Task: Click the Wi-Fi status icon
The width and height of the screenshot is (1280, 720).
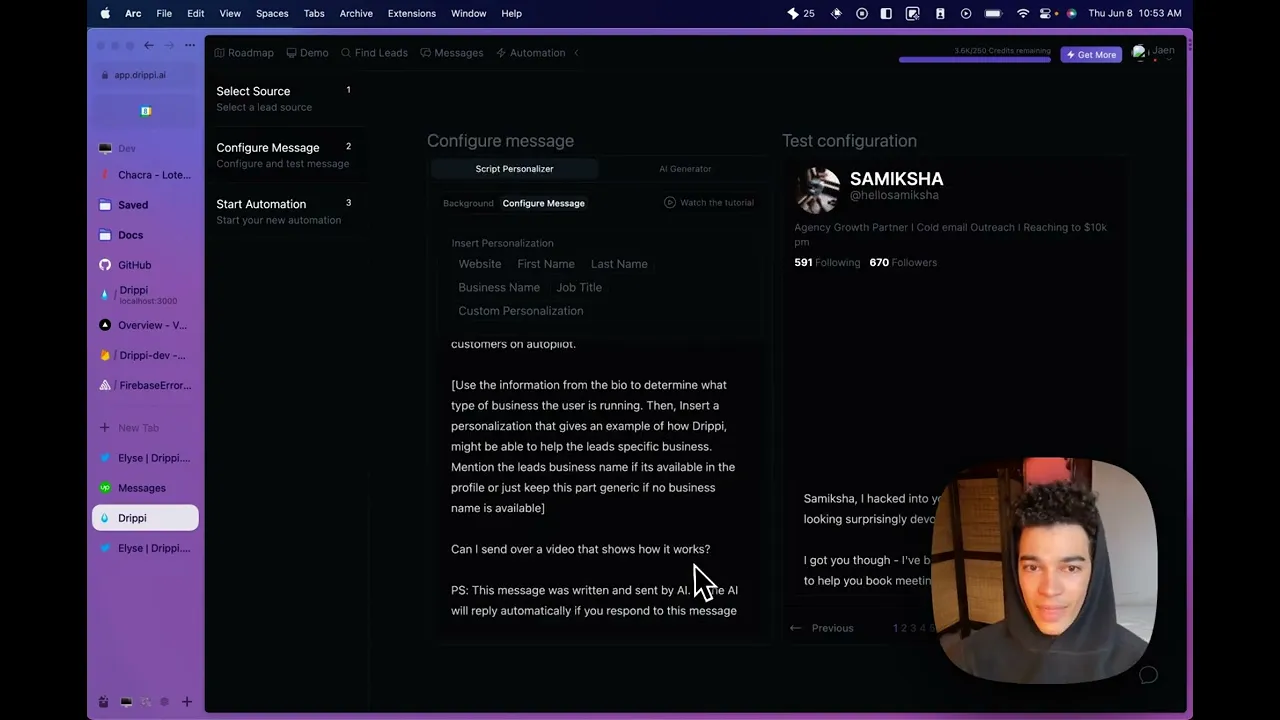Action: [1022, 13]
